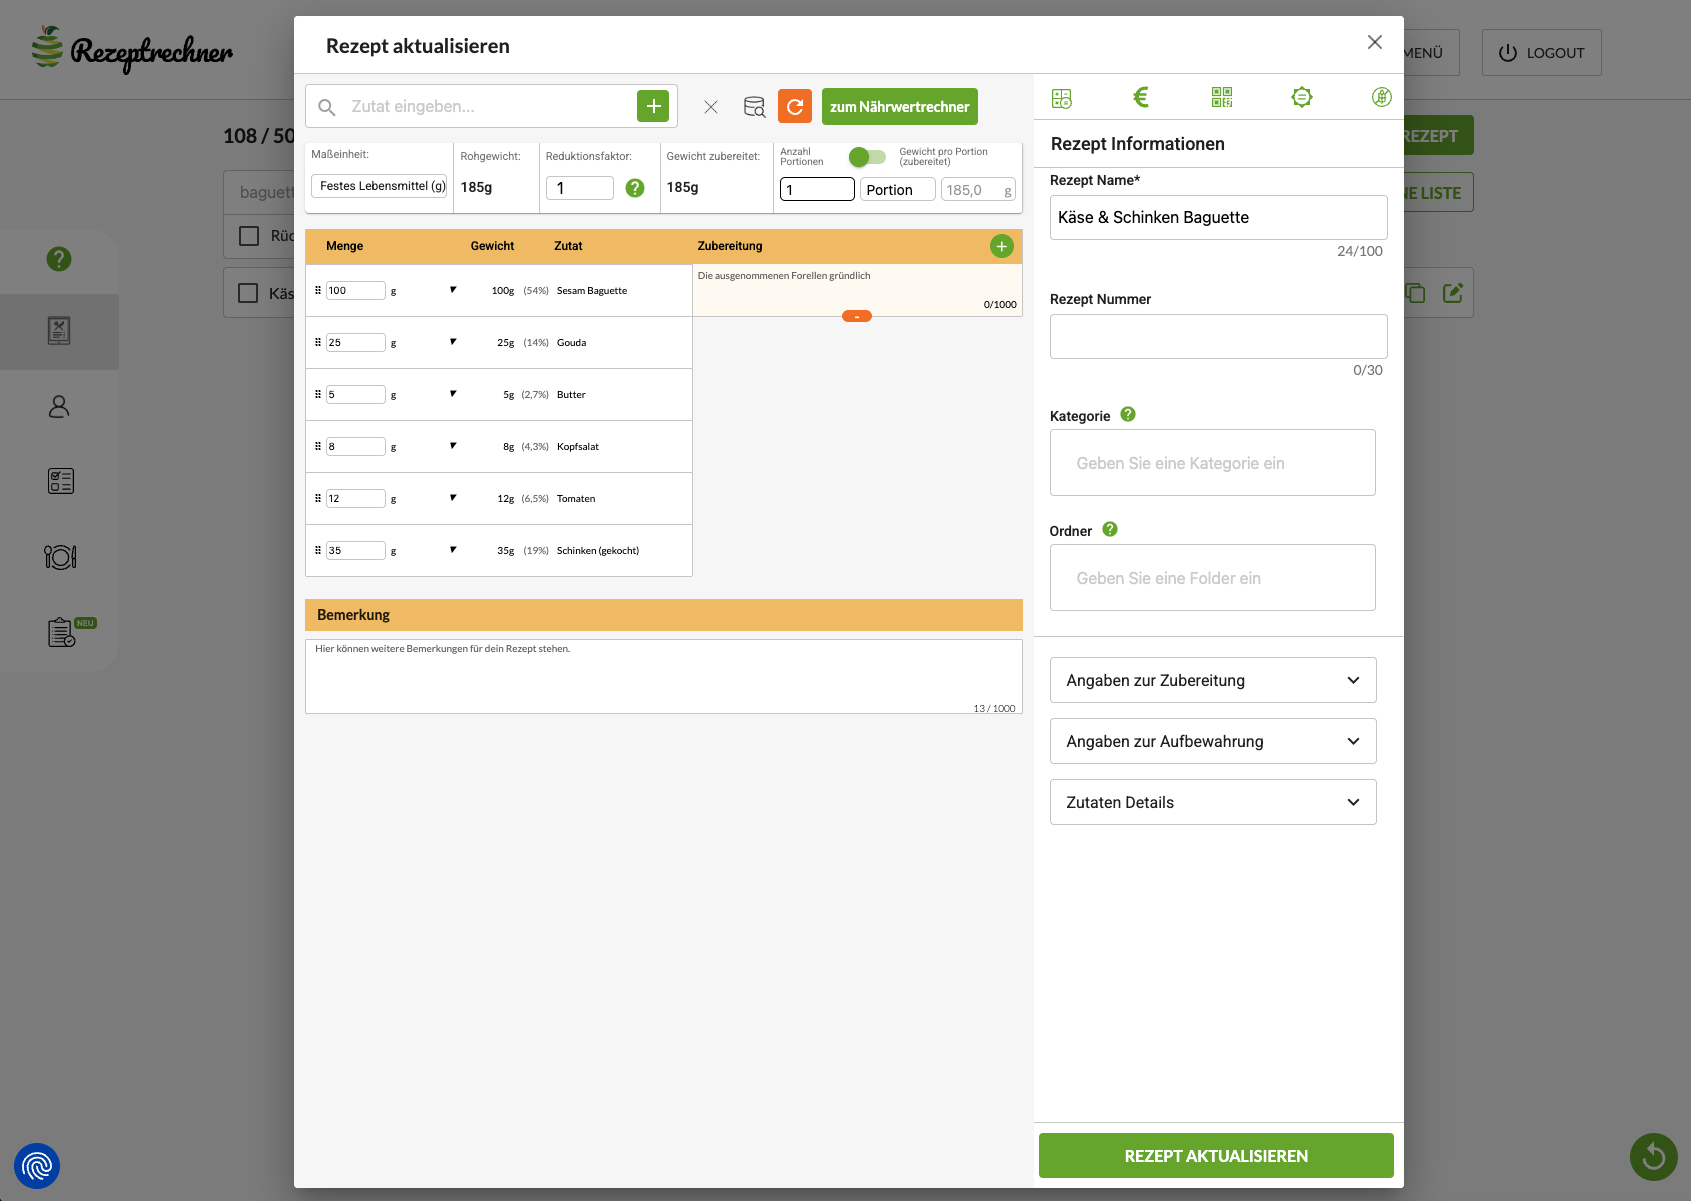
Task: Click the Rezept Nummer input field
Action: coord(1218,336)
